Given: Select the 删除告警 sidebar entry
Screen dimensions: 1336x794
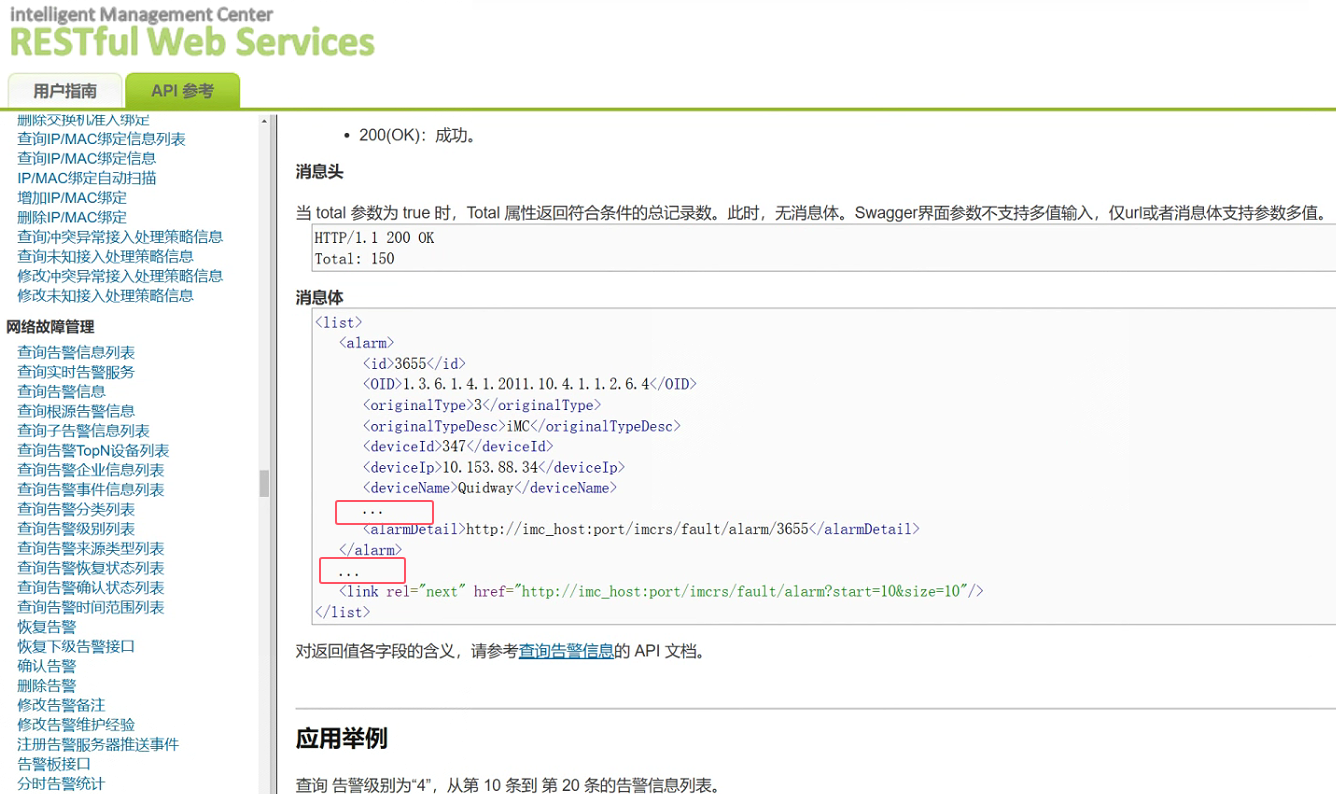Looking at the screenshot, I should point(47,686).
